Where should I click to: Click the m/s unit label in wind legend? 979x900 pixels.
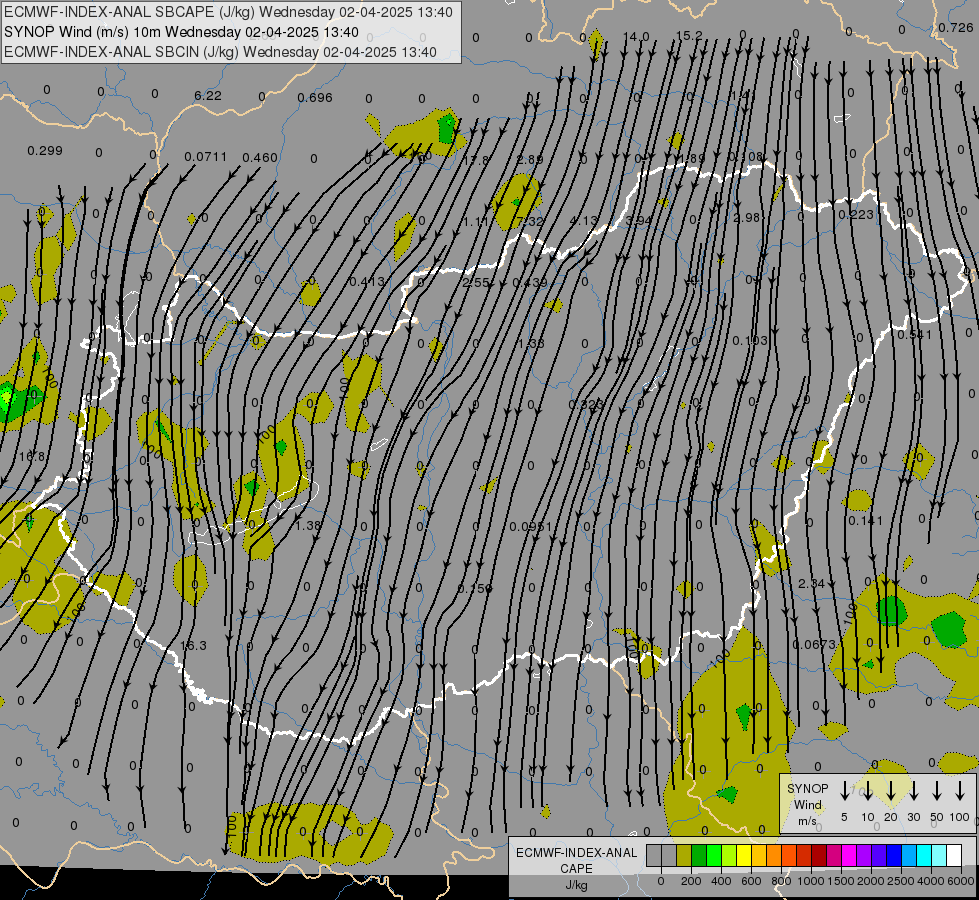pos(807,821)
